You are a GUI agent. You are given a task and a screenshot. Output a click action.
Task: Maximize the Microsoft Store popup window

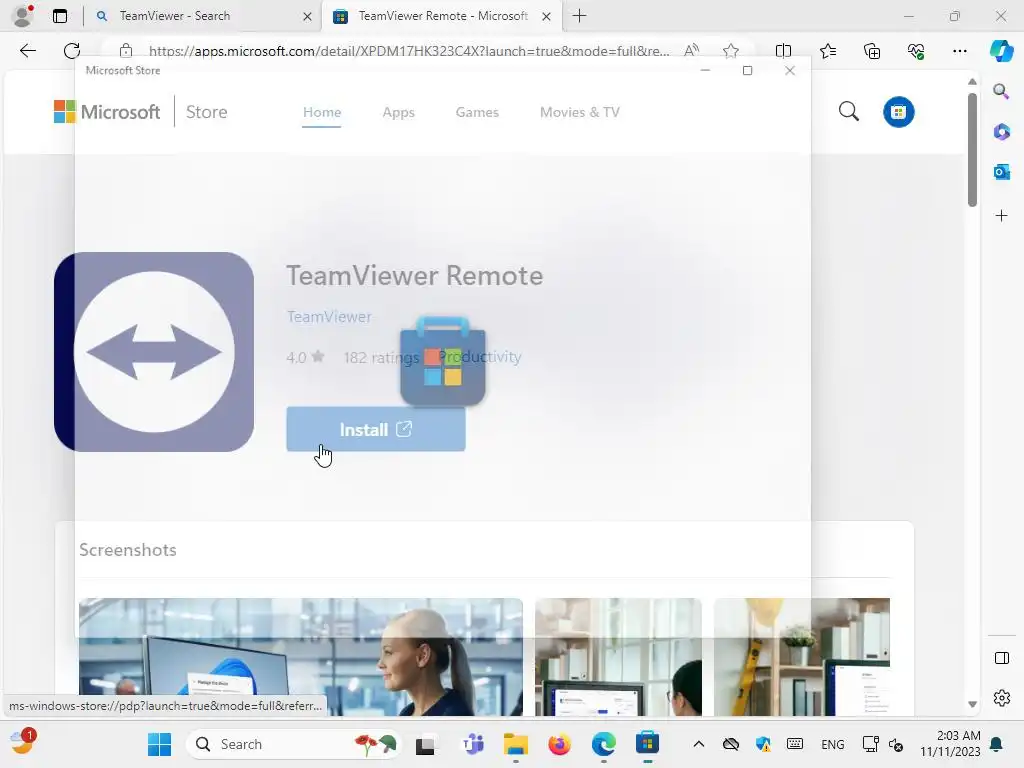tap(747, 71)
